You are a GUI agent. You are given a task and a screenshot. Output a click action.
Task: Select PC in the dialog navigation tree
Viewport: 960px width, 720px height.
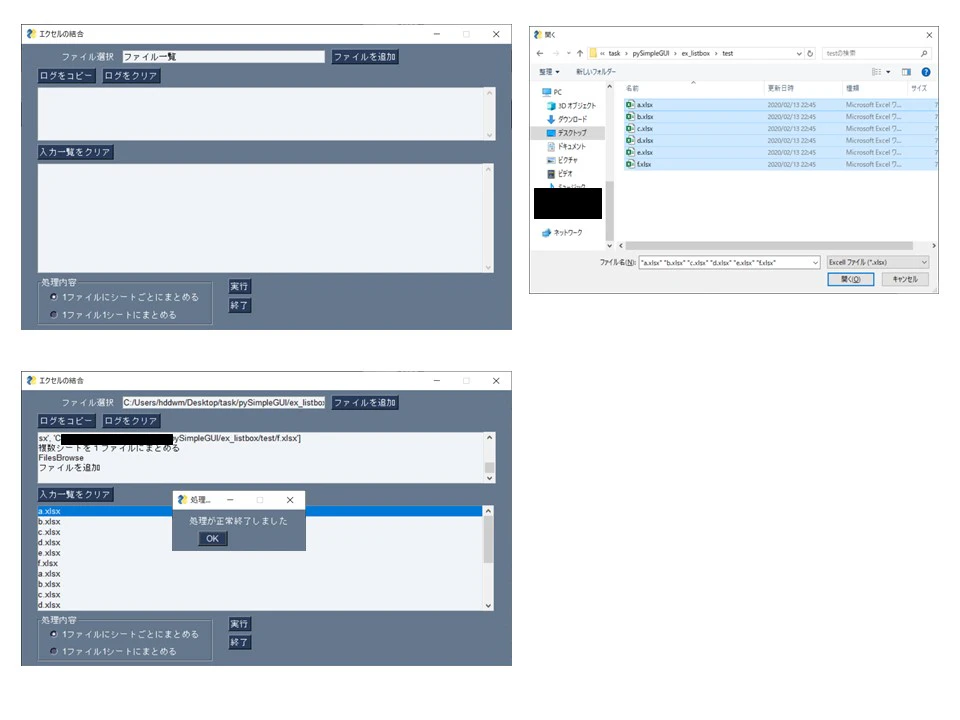tap(552, 92)
